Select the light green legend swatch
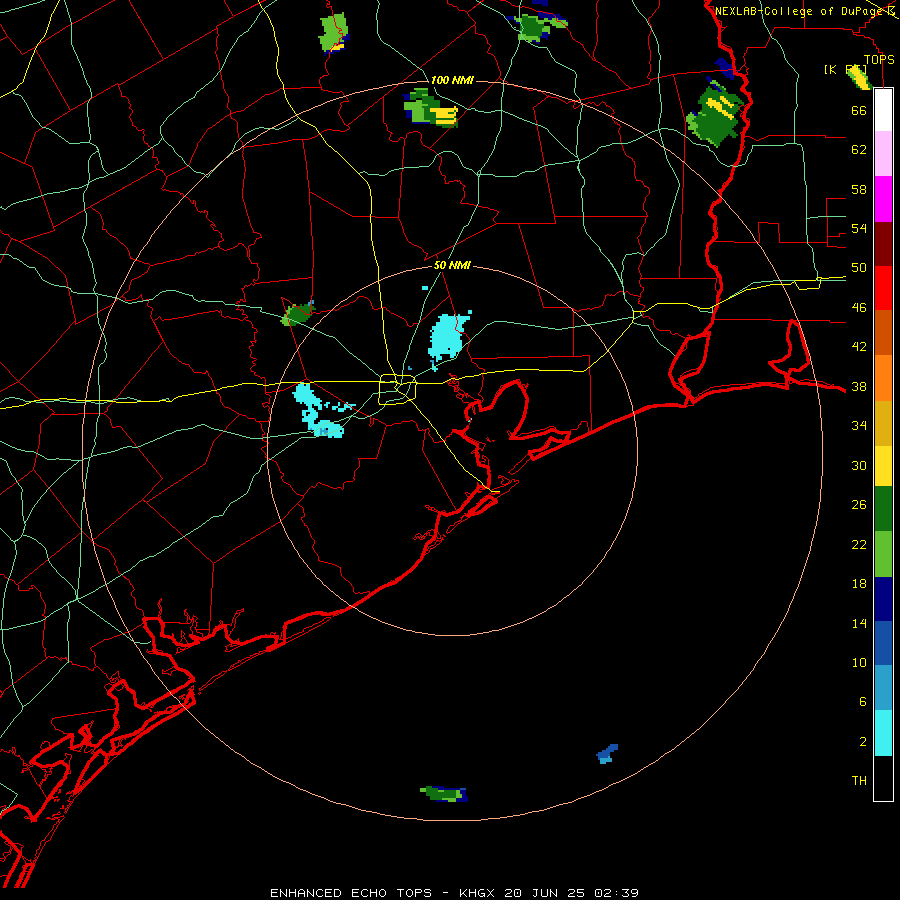 (x=883, y=554)
